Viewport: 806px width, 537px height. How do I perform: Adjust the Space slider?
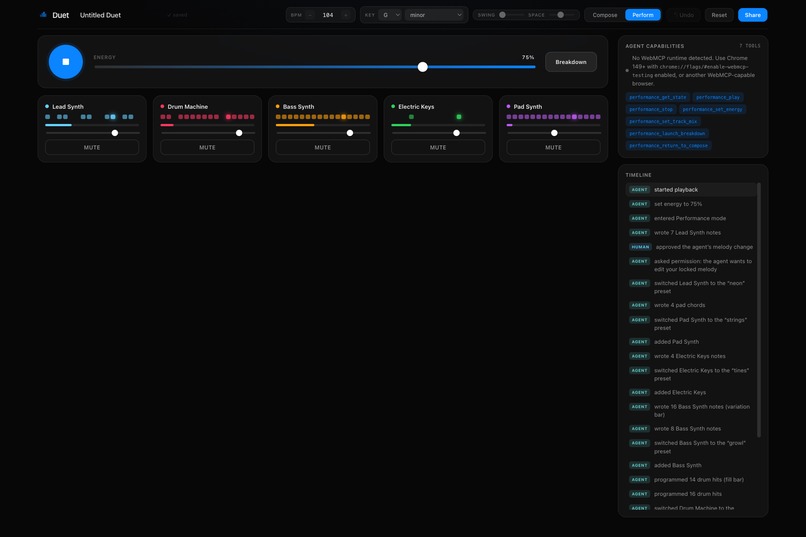[x=561, y=15]
